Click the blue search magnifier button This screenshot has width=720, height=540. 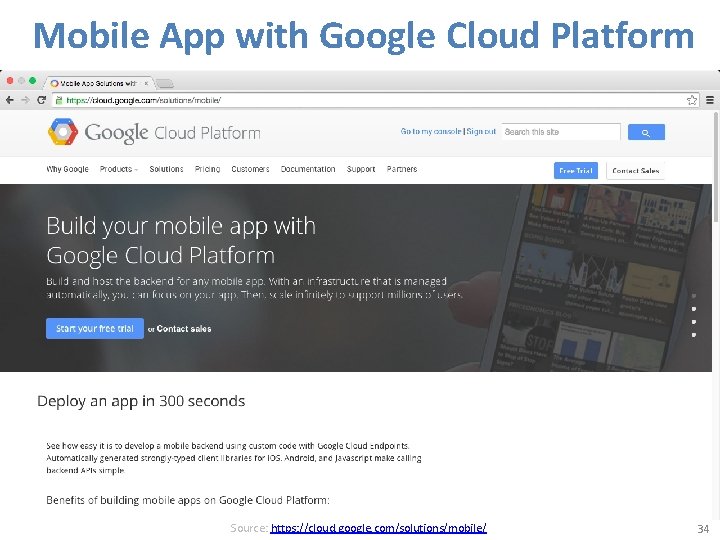click(x=646, y=132)
